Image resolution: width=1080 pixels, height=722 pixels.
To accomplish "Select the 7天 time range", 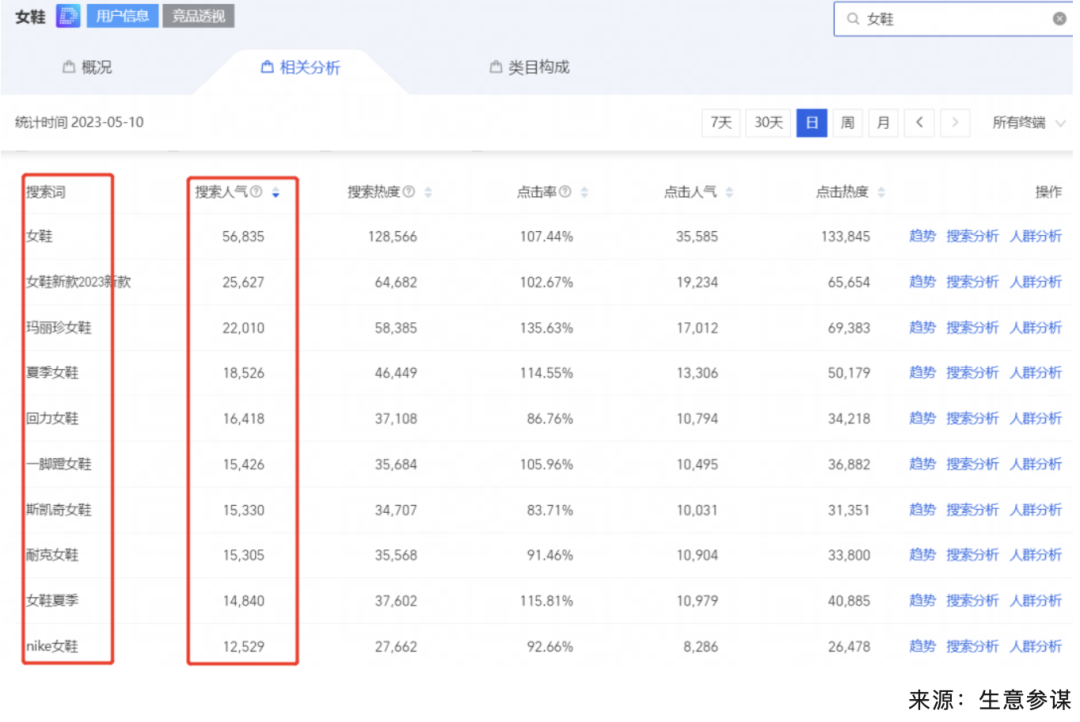I will 720,123.
